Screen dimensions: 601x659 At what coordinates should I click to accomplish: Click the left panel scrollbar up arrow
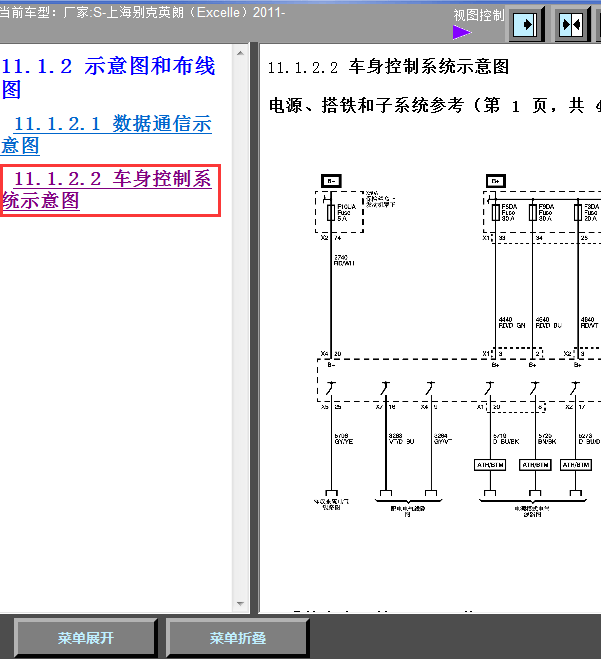click(240, 53)
